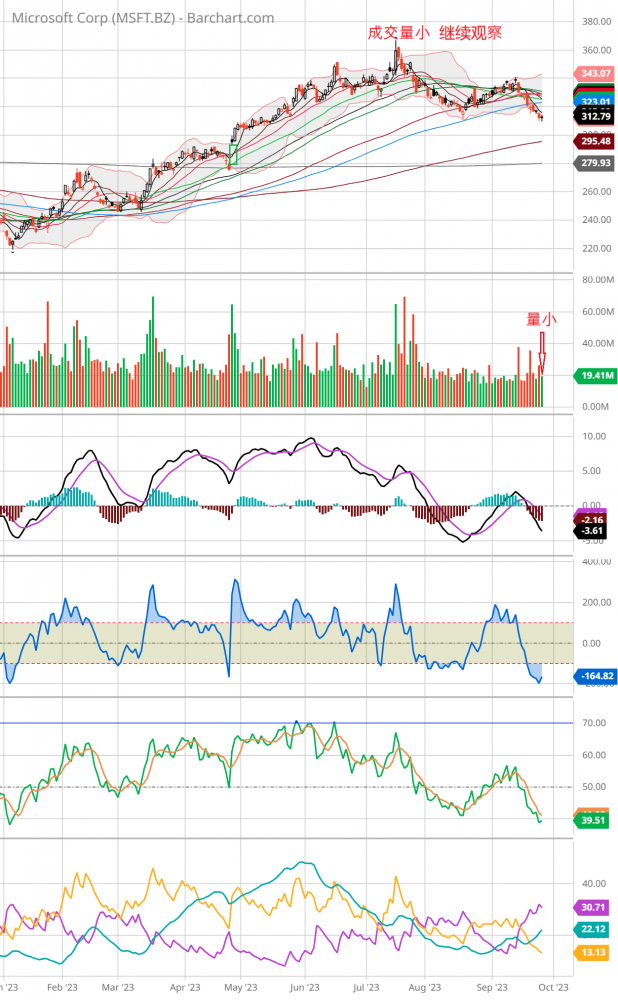Click the blue -164.82 indicator tag
This screenshot has width=618, height=1000.
(x=596, y=676)
